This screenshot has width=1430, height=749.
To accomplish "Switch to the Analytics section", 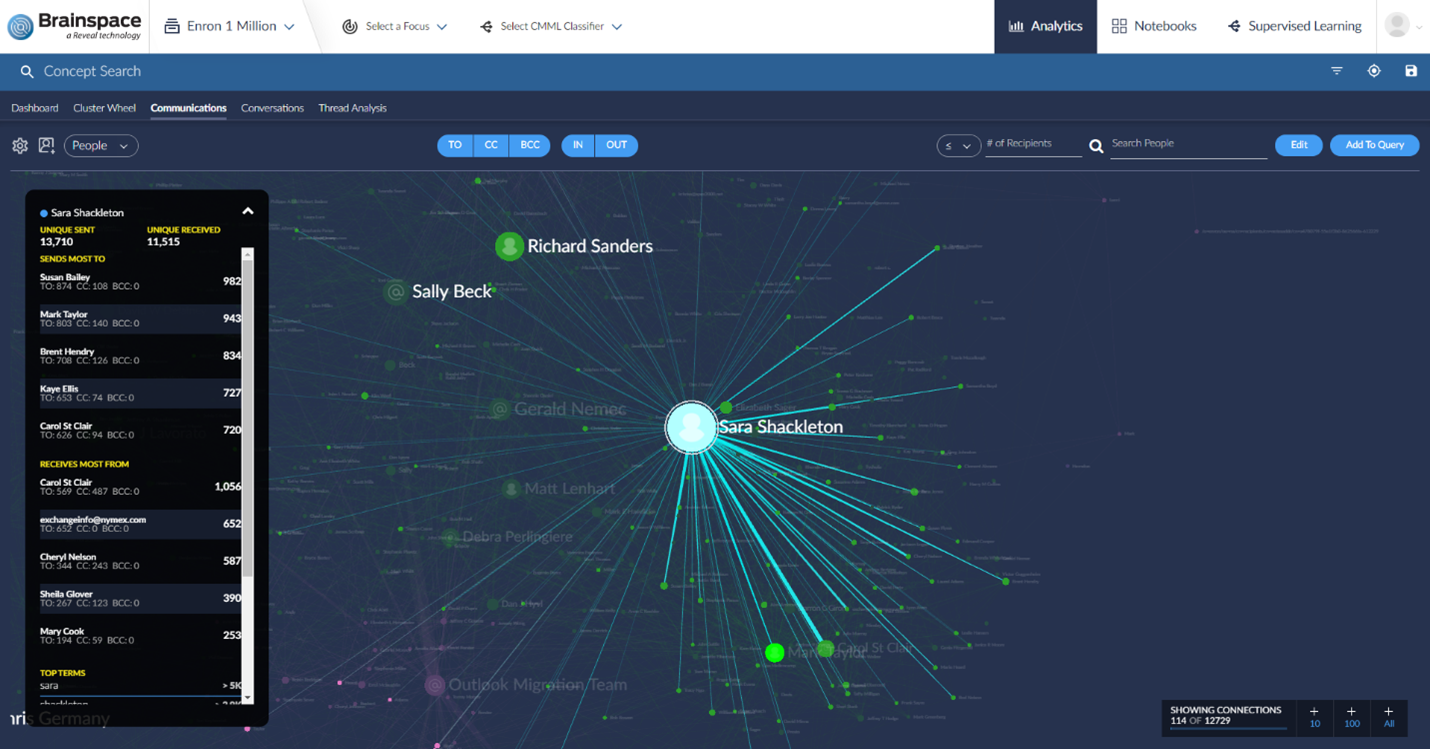I will tap(1045, 26).
